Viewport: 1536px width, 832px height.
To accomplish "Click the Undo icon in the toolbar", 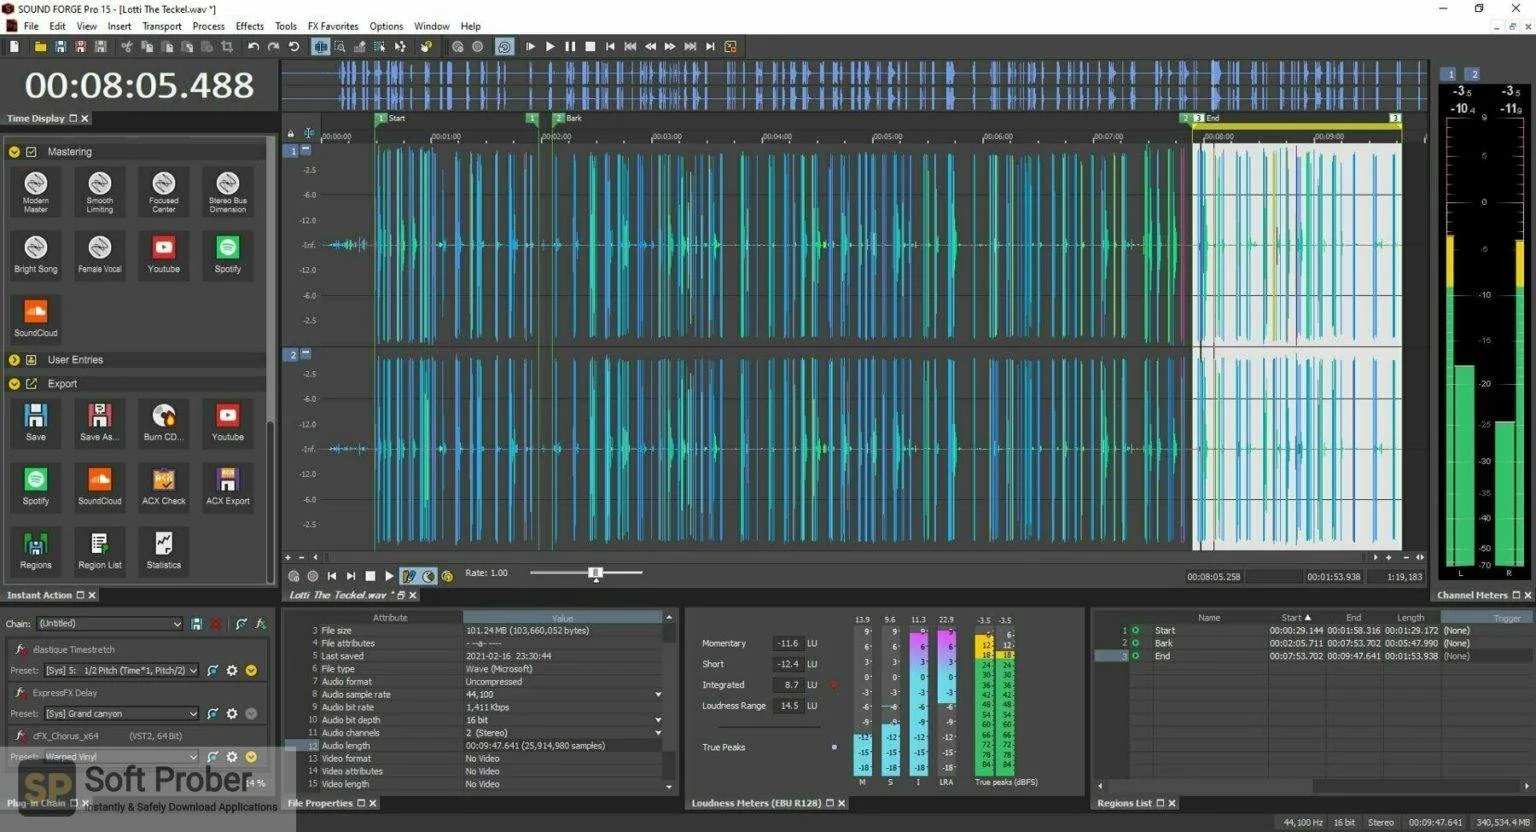I will [253, 47].
